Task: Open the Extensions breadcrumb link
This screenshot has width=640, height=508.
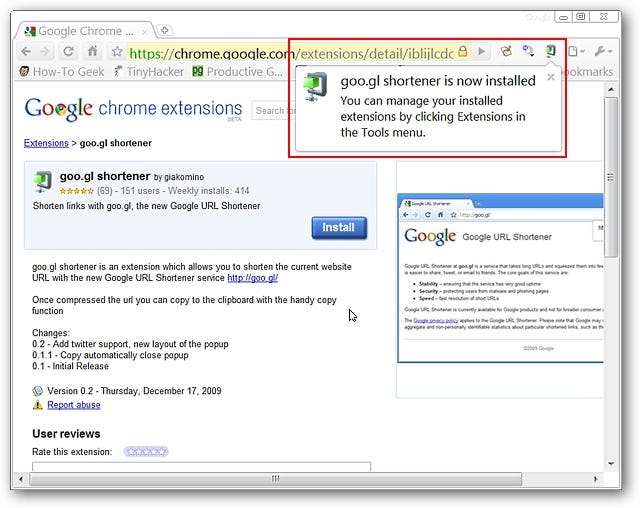Action: (x=46, y=143)
